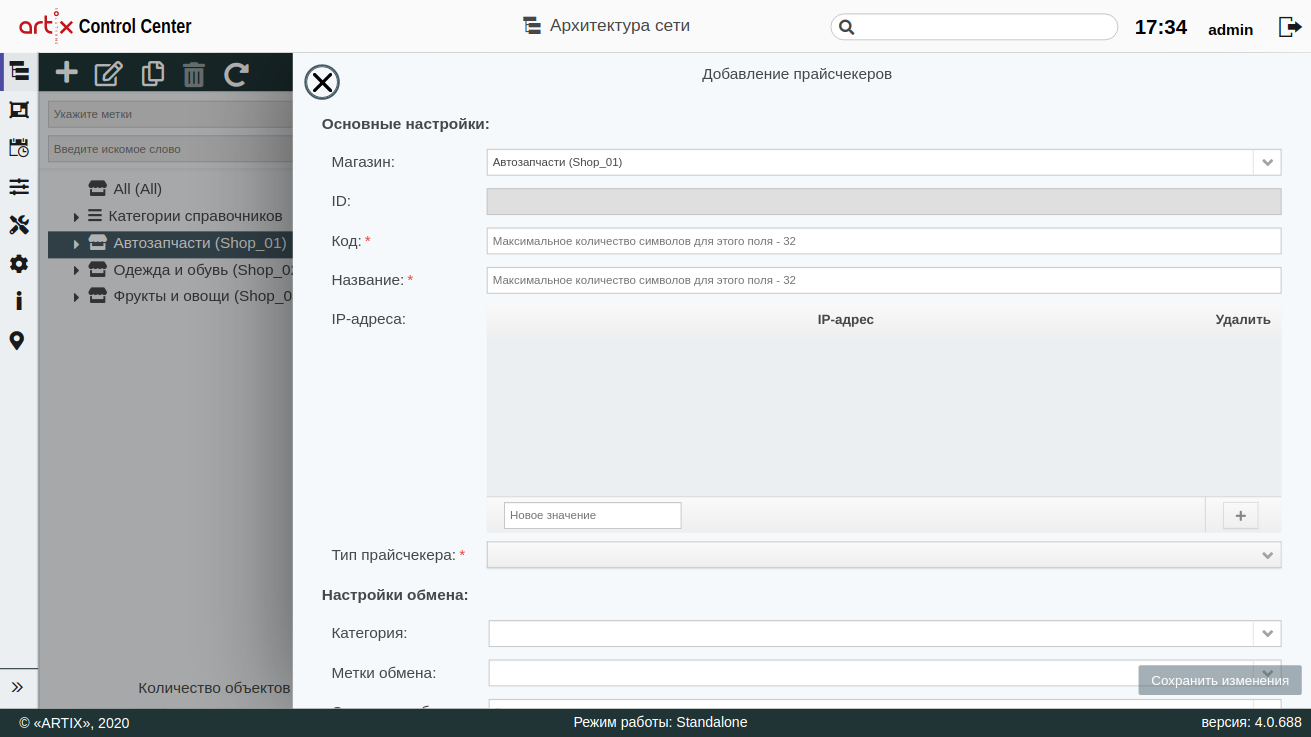The height and width of the screenshot is (737, 1311).
Task: Expand the Автозапчасти (Shop_01) tree node
Action: coord(76,243)
